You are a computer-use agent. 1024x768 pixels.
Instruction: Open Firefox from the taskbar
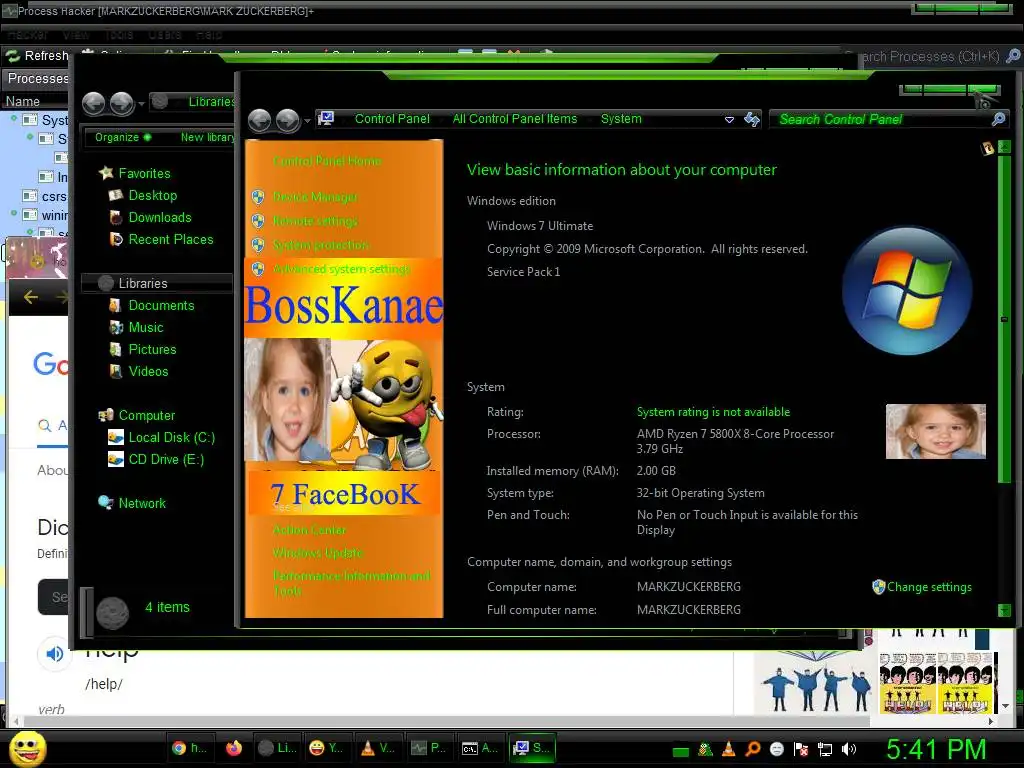pos(233,748)
